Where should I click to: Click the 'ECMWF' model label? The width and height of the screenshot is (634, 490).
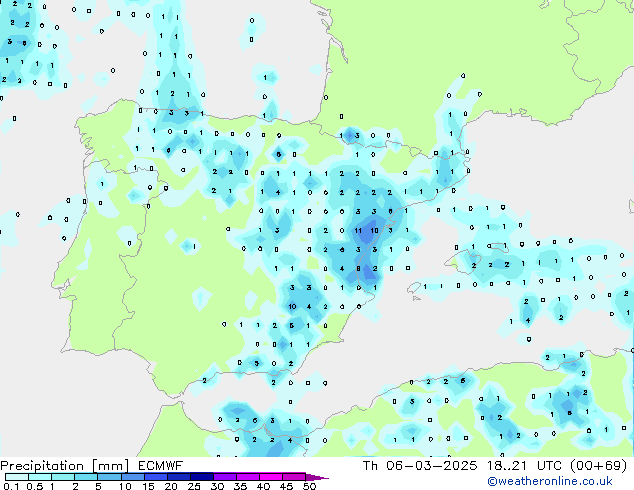pos(161,466)
